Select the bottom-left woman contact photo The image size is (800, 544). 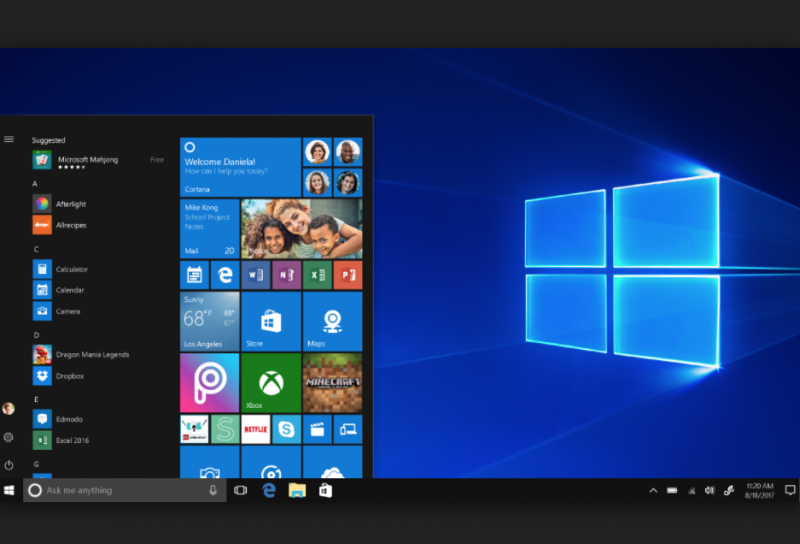point(317,183)
